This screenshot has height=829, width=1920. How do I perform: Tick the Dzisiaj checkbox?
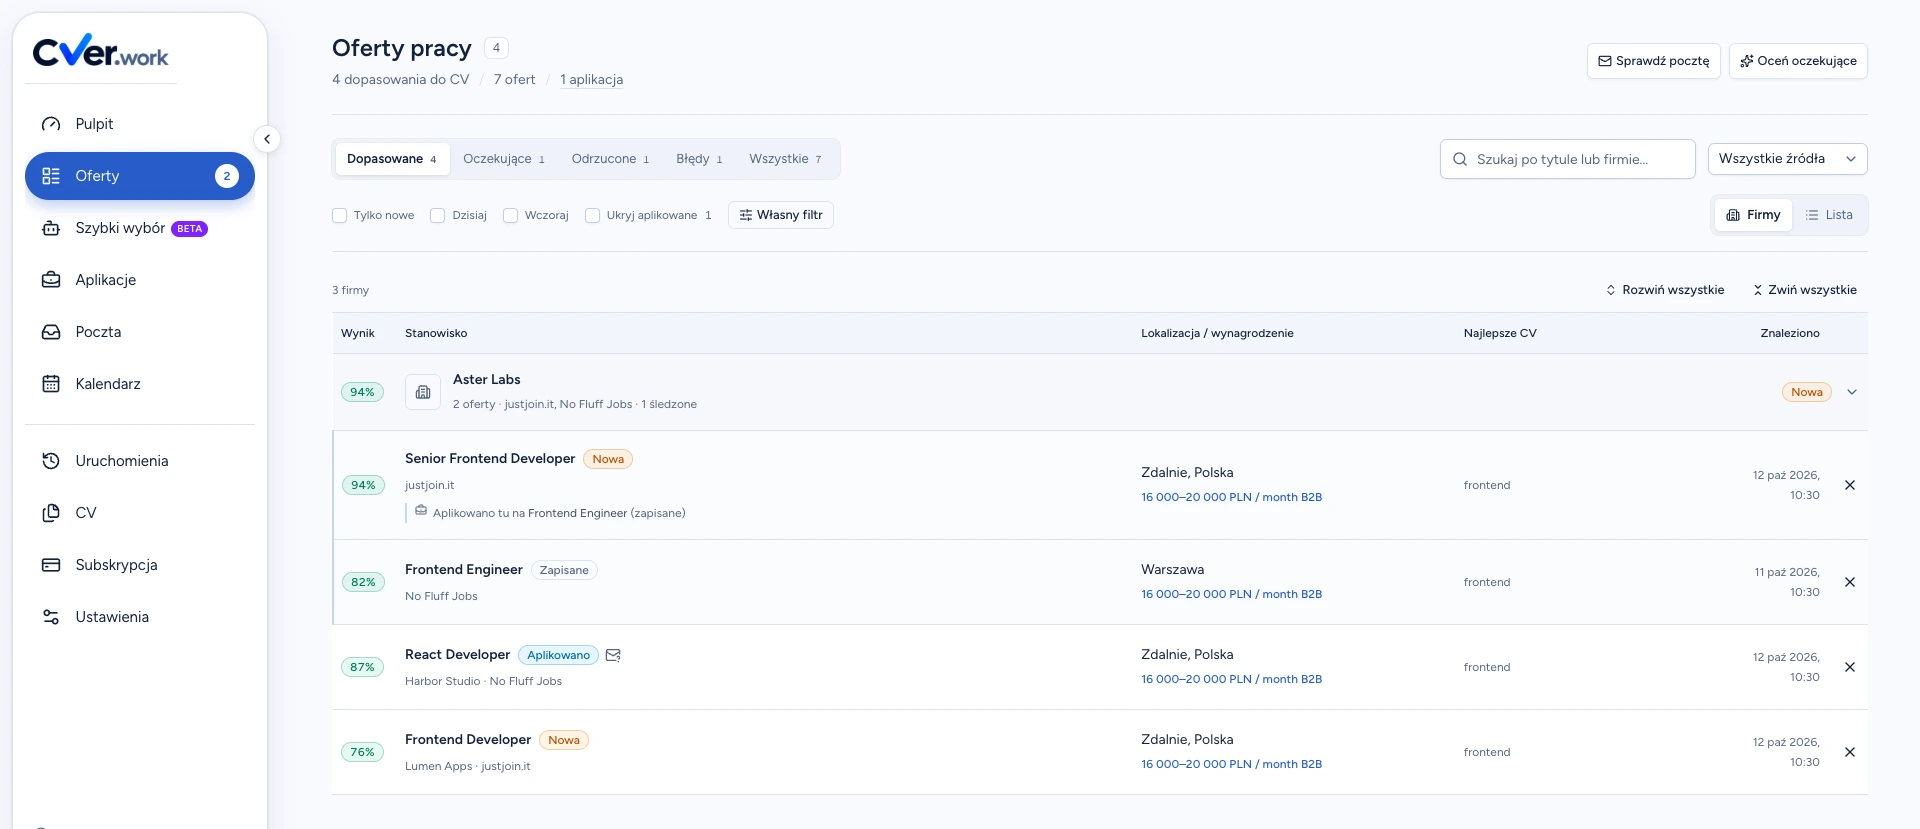tap(437, 215)
